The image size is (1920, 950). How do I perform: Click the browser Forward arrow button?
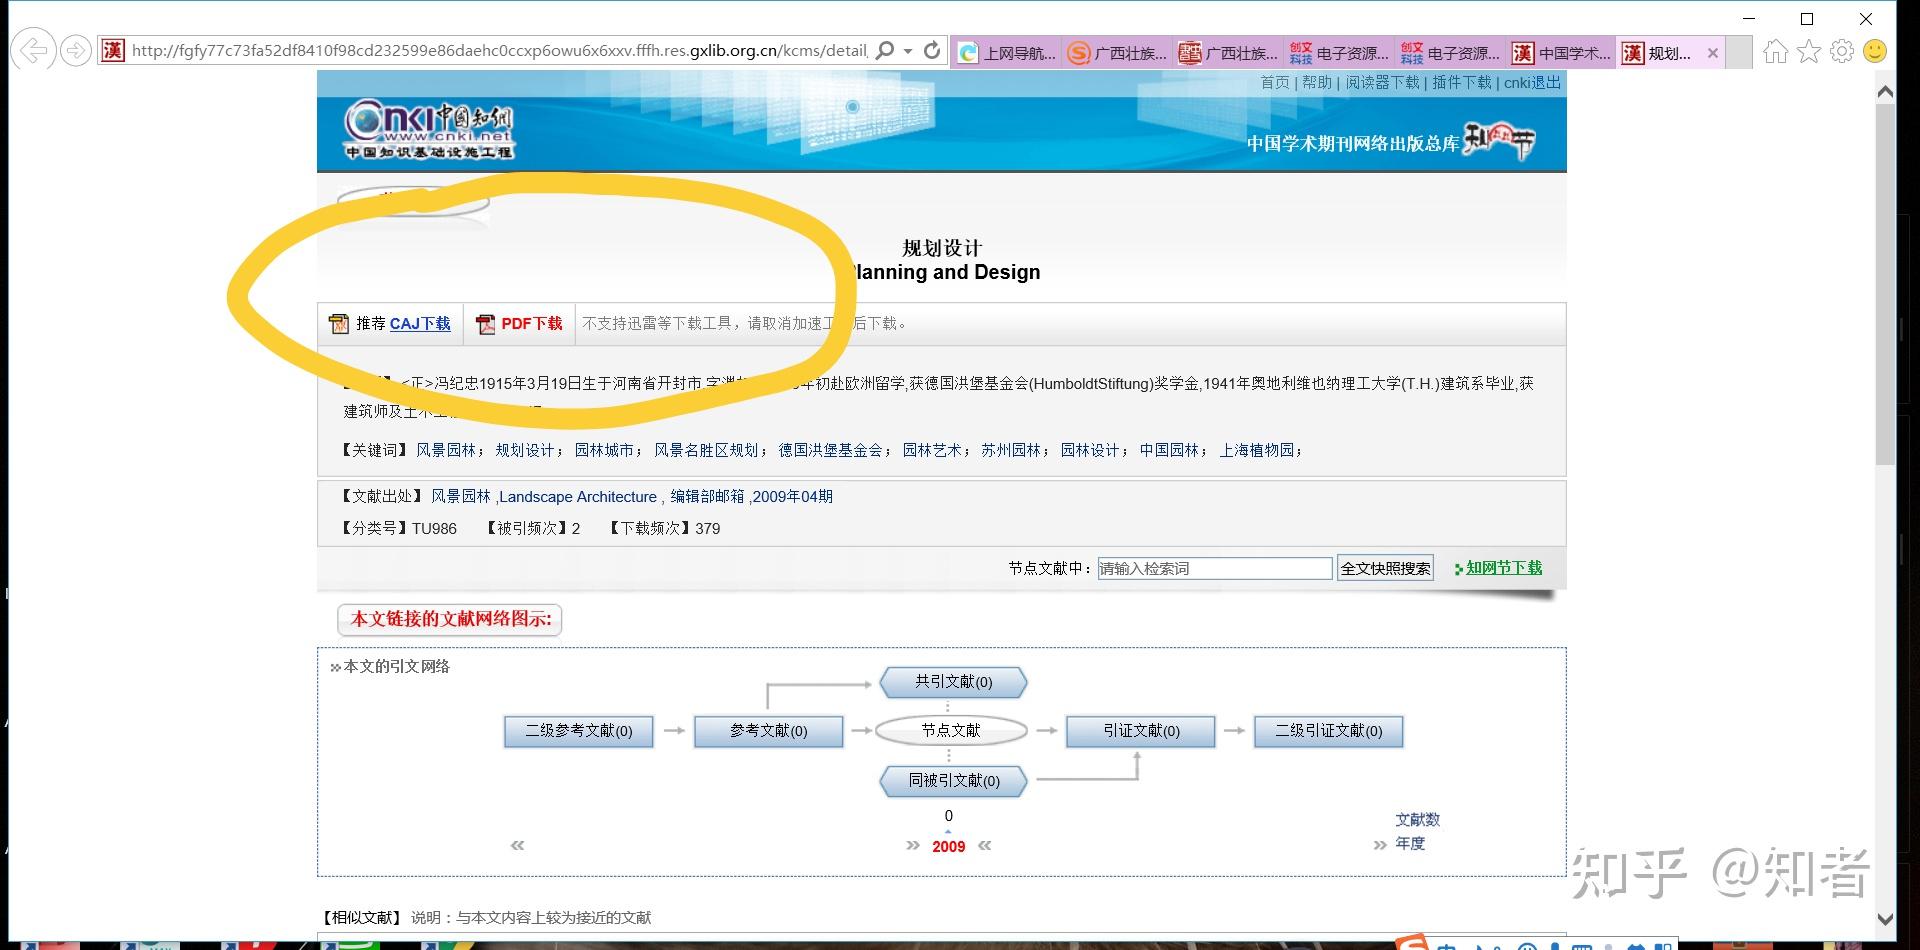click(x=76, y=50)
